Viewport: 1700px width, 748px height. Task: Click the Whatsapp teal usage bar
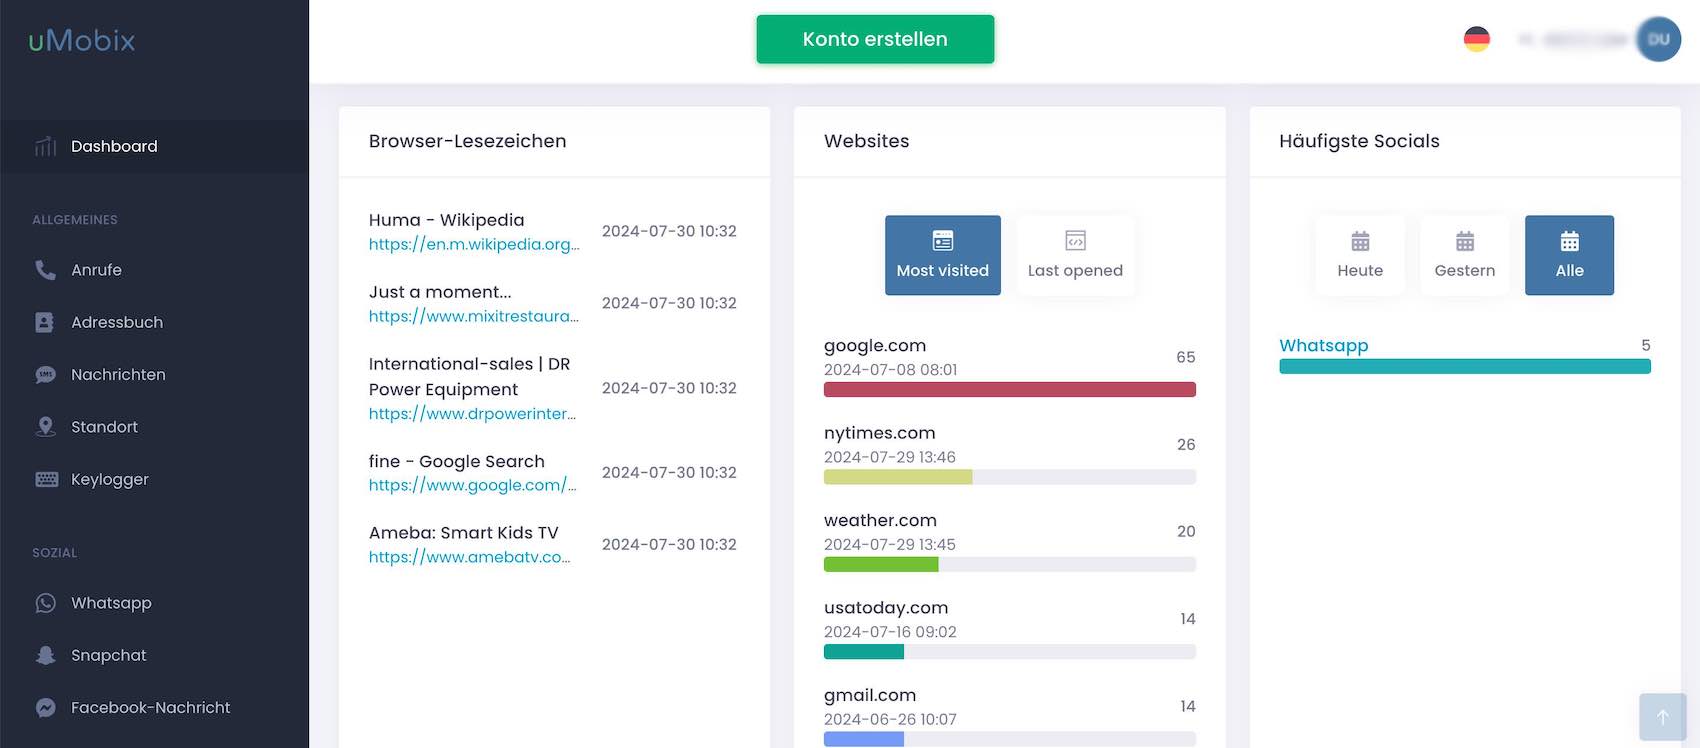pos(1465,367)
